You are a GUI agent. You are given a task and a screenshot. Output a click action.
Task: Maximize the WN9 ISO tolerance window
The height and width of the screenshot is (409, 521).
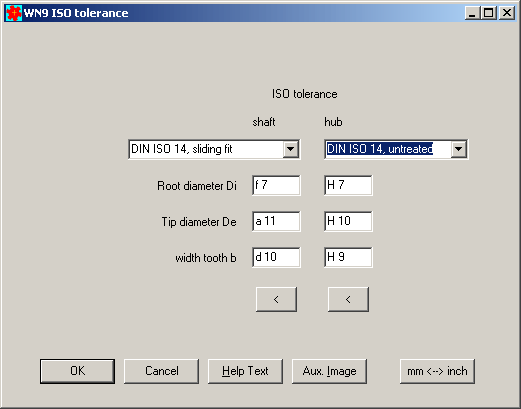pos(489,13)
